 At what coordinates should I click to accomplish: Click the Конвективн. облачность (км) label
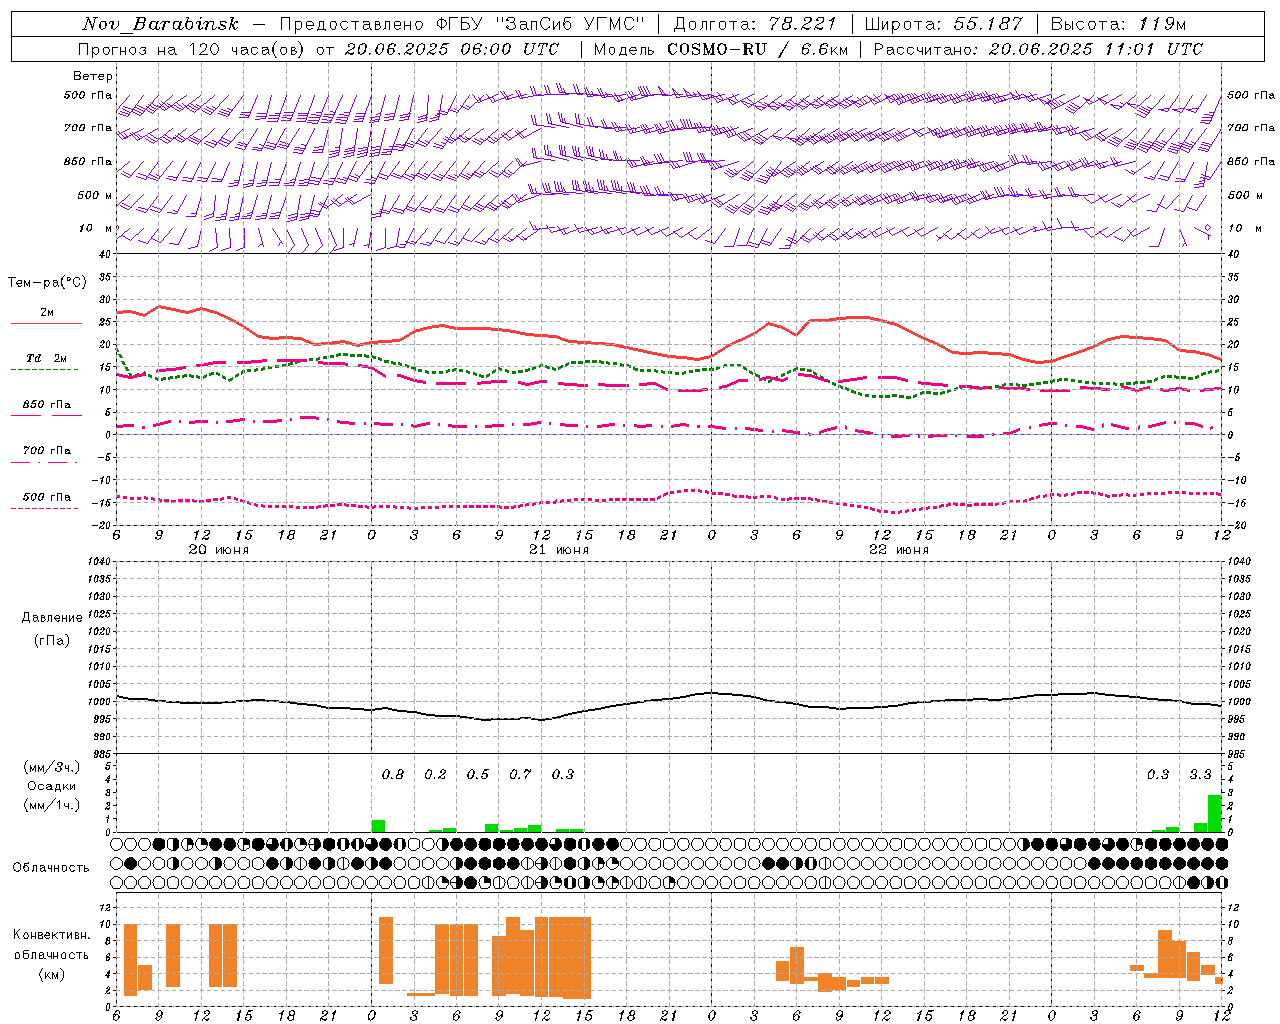51,954
